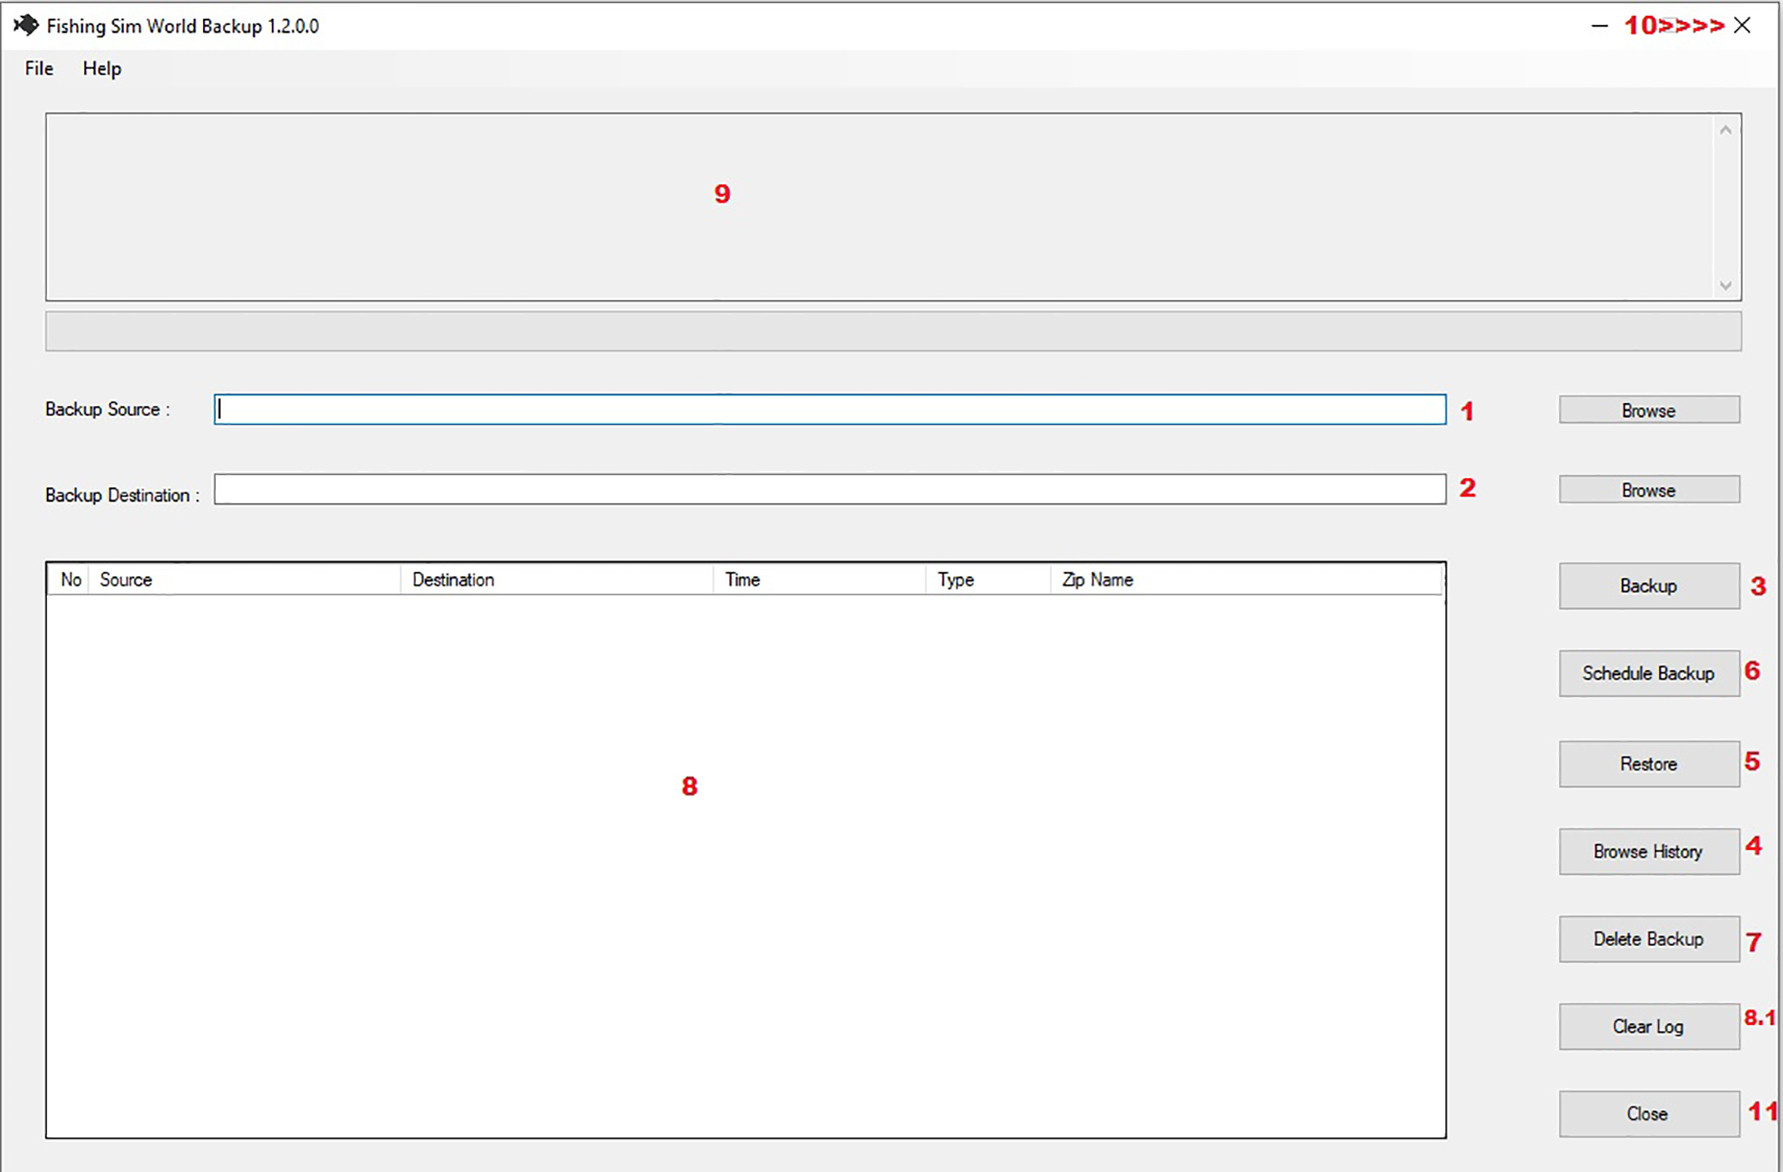Sort by the No column header
The height and width of the screenshot is (1172, 1783).
click(70, 580)
